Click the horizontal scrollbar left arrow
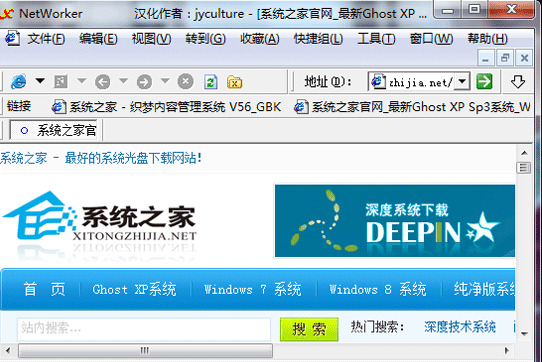 [x=8, y=351]
